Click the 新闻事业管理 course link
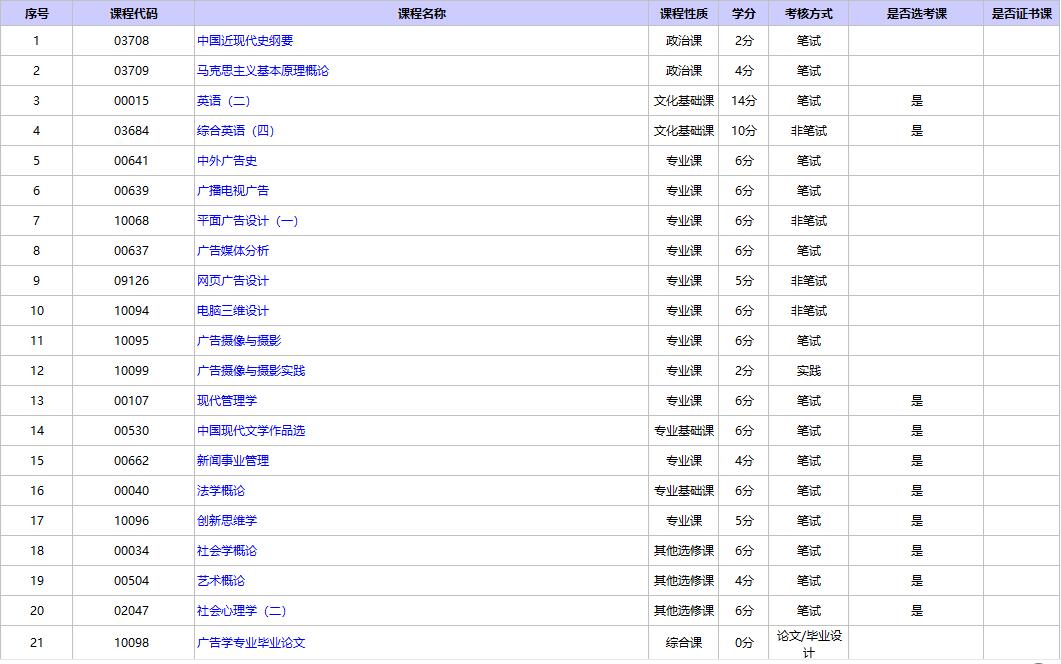 point(233,461)
